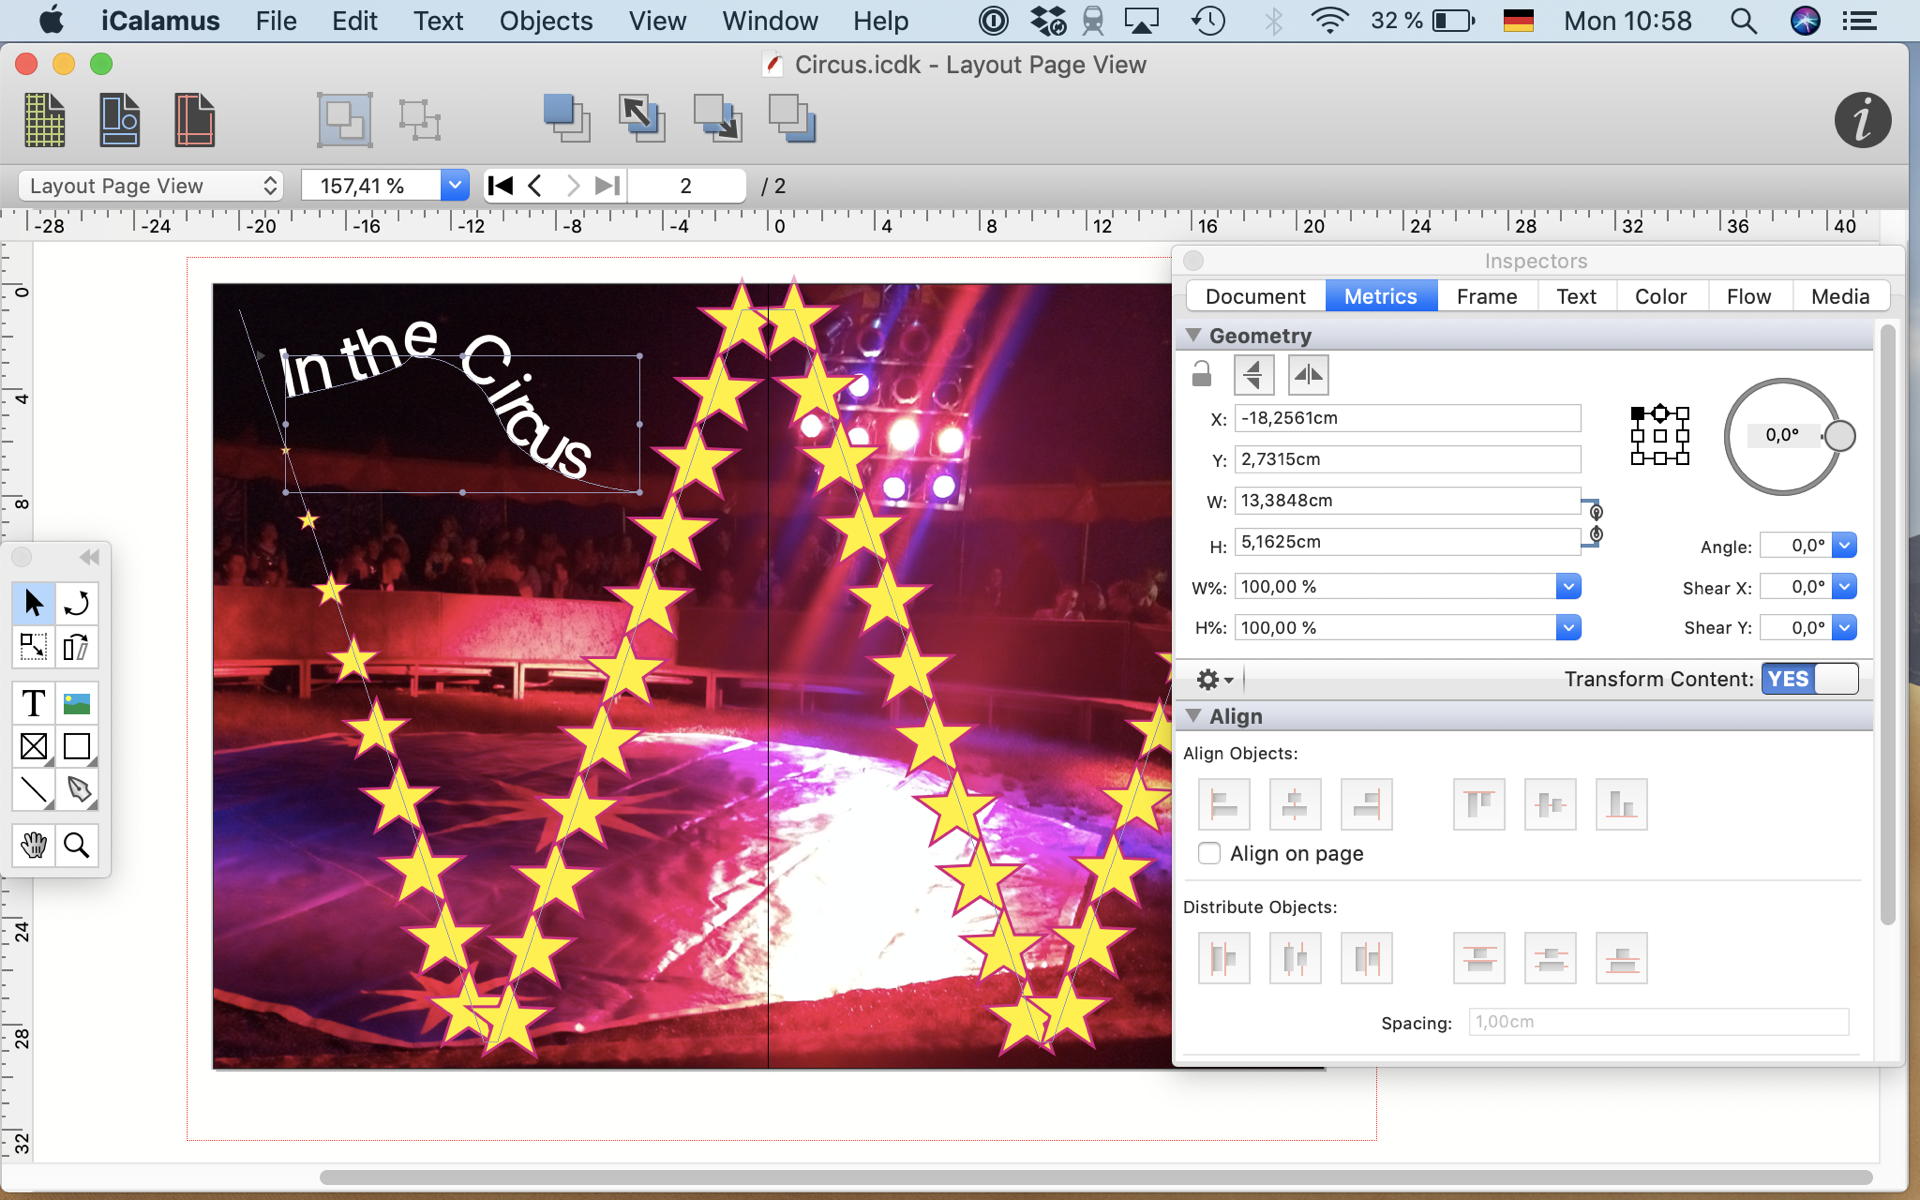Click the horizontal scrollbar at bottom
The height and width of the screenshot is (1200, 1920).
coord(1095,1177)
